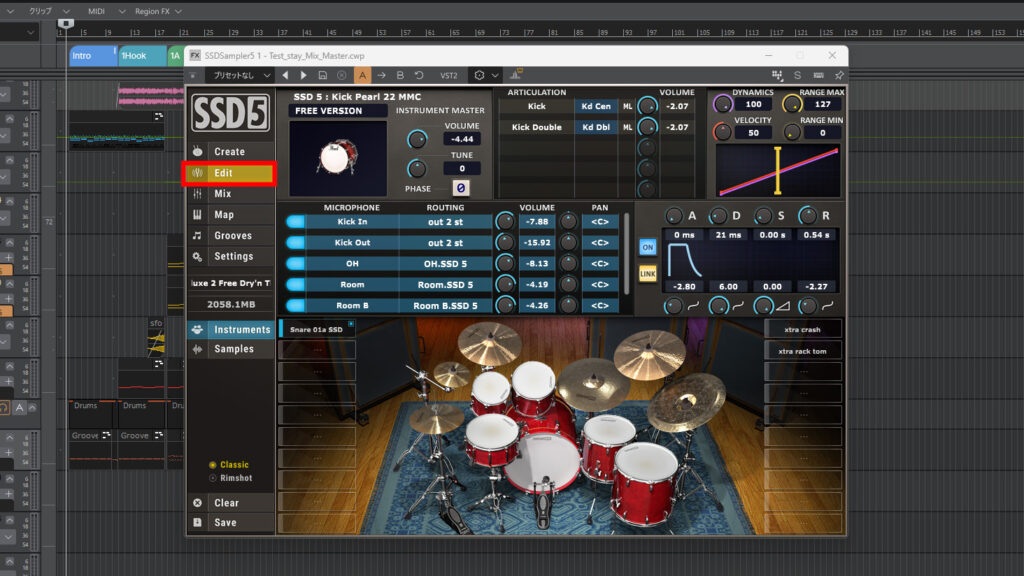Toggle the envelope ON button
Screen dimensions: 1024x576
click(x=648, y=247)
